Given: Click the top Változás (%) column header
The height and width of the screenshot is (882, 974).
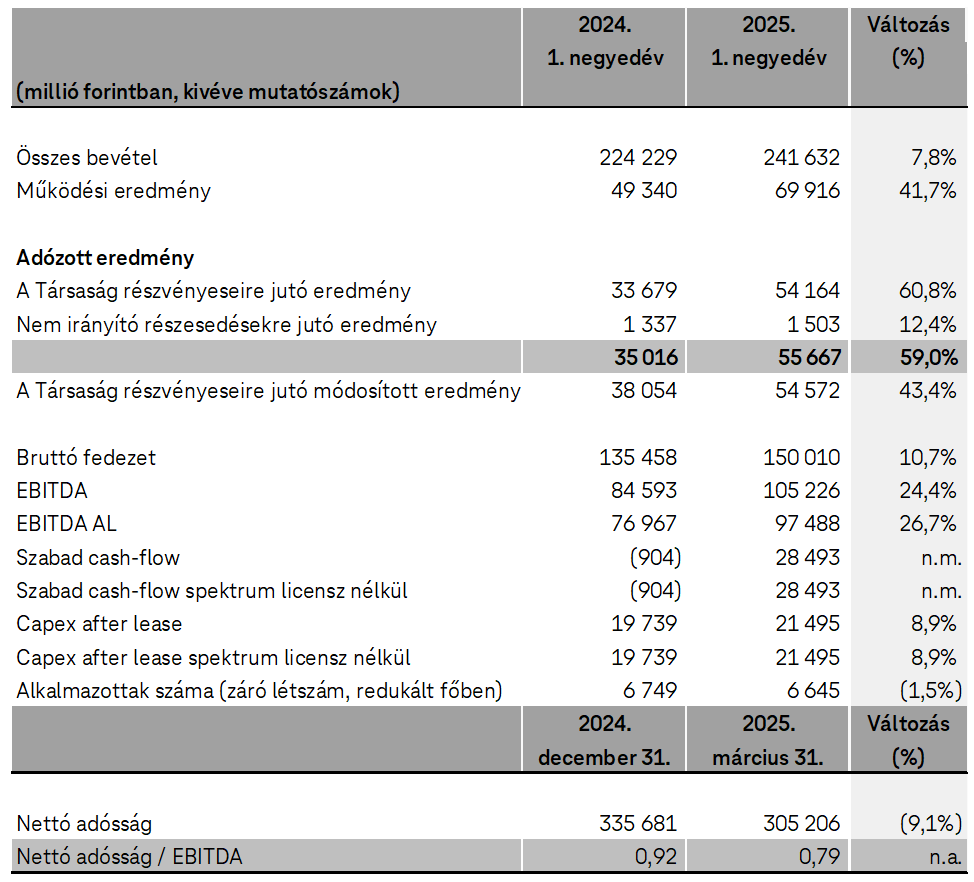Looking at the screenshot, I should [x=908, y=42].
